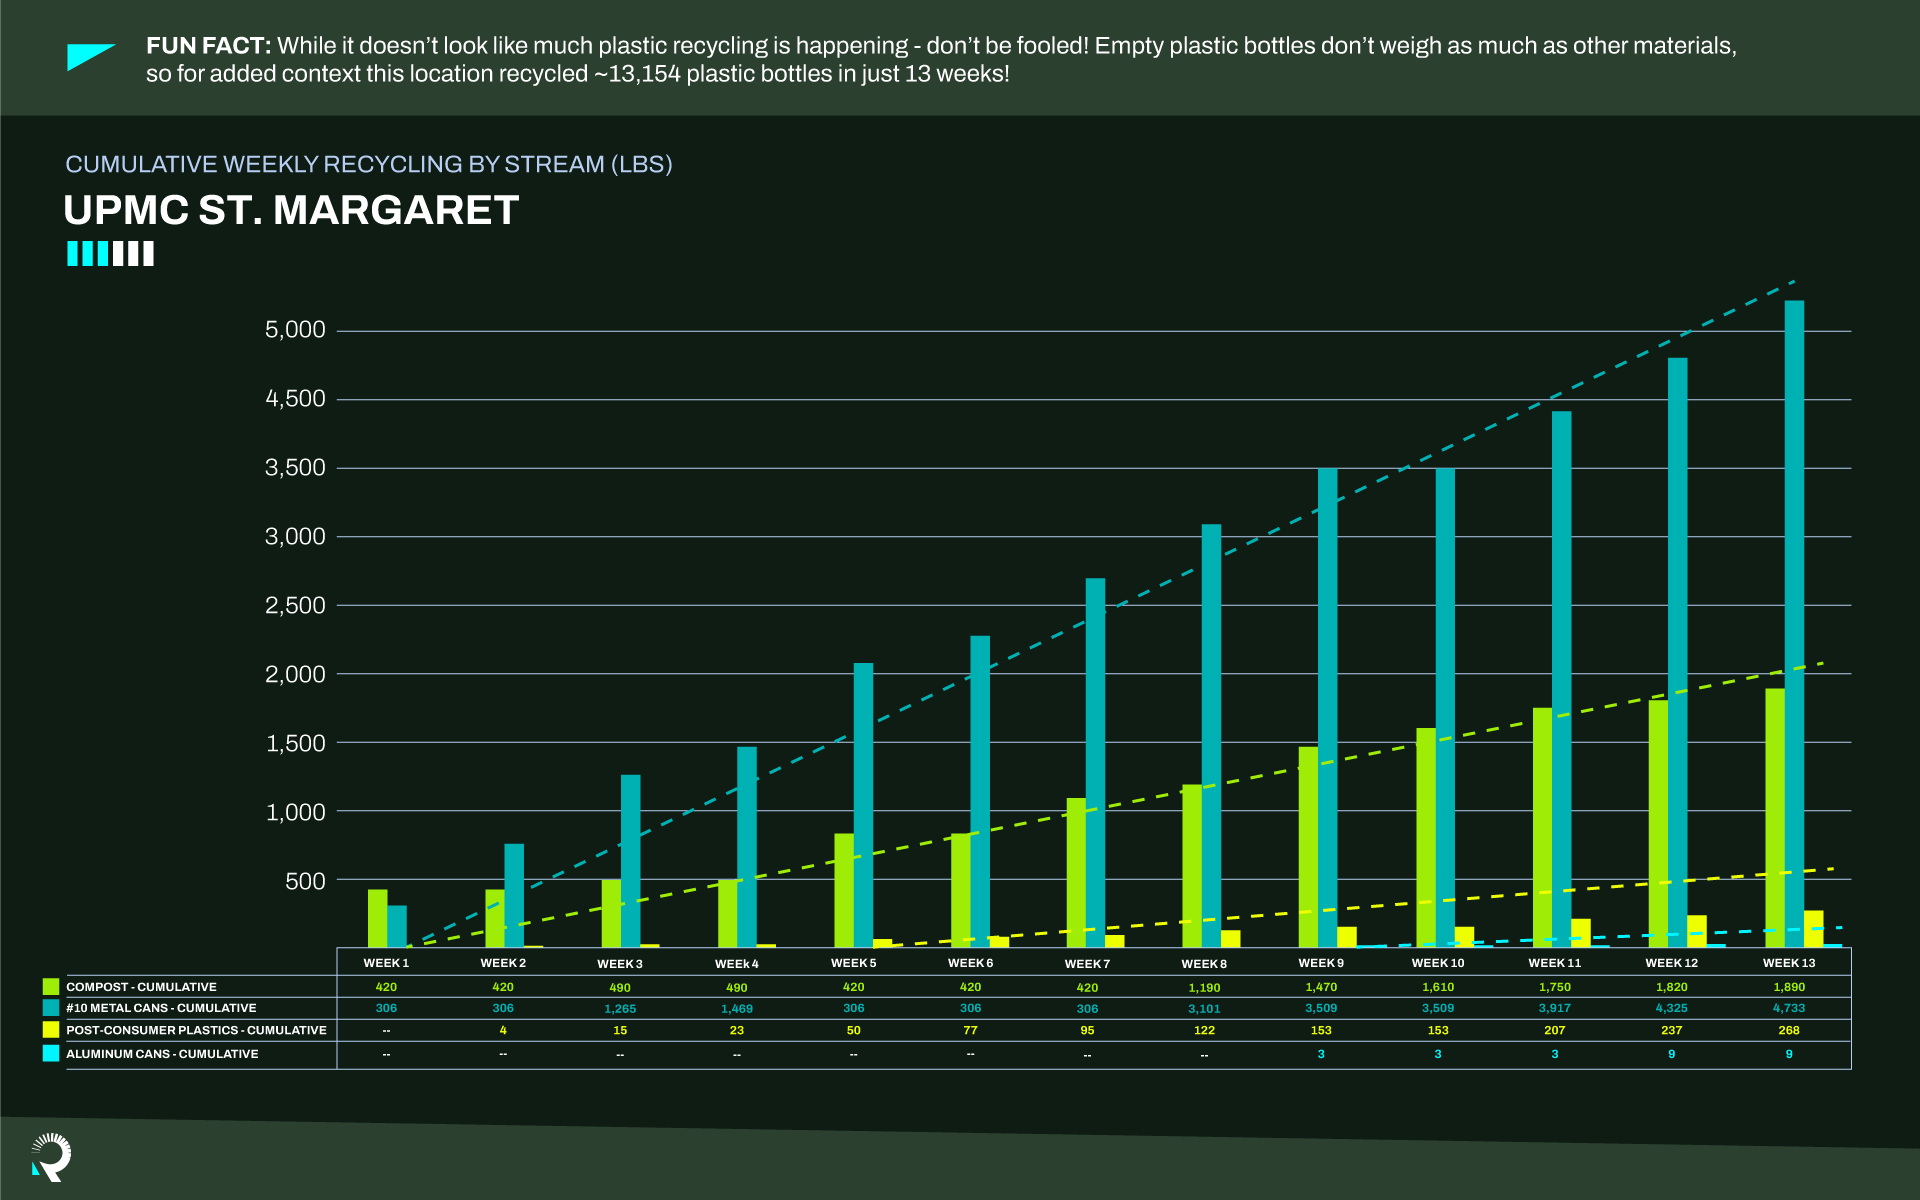The image size is (1920, 1200).
Task: Click the WEEK 7 column header
Action: [x=1087, y=964]
